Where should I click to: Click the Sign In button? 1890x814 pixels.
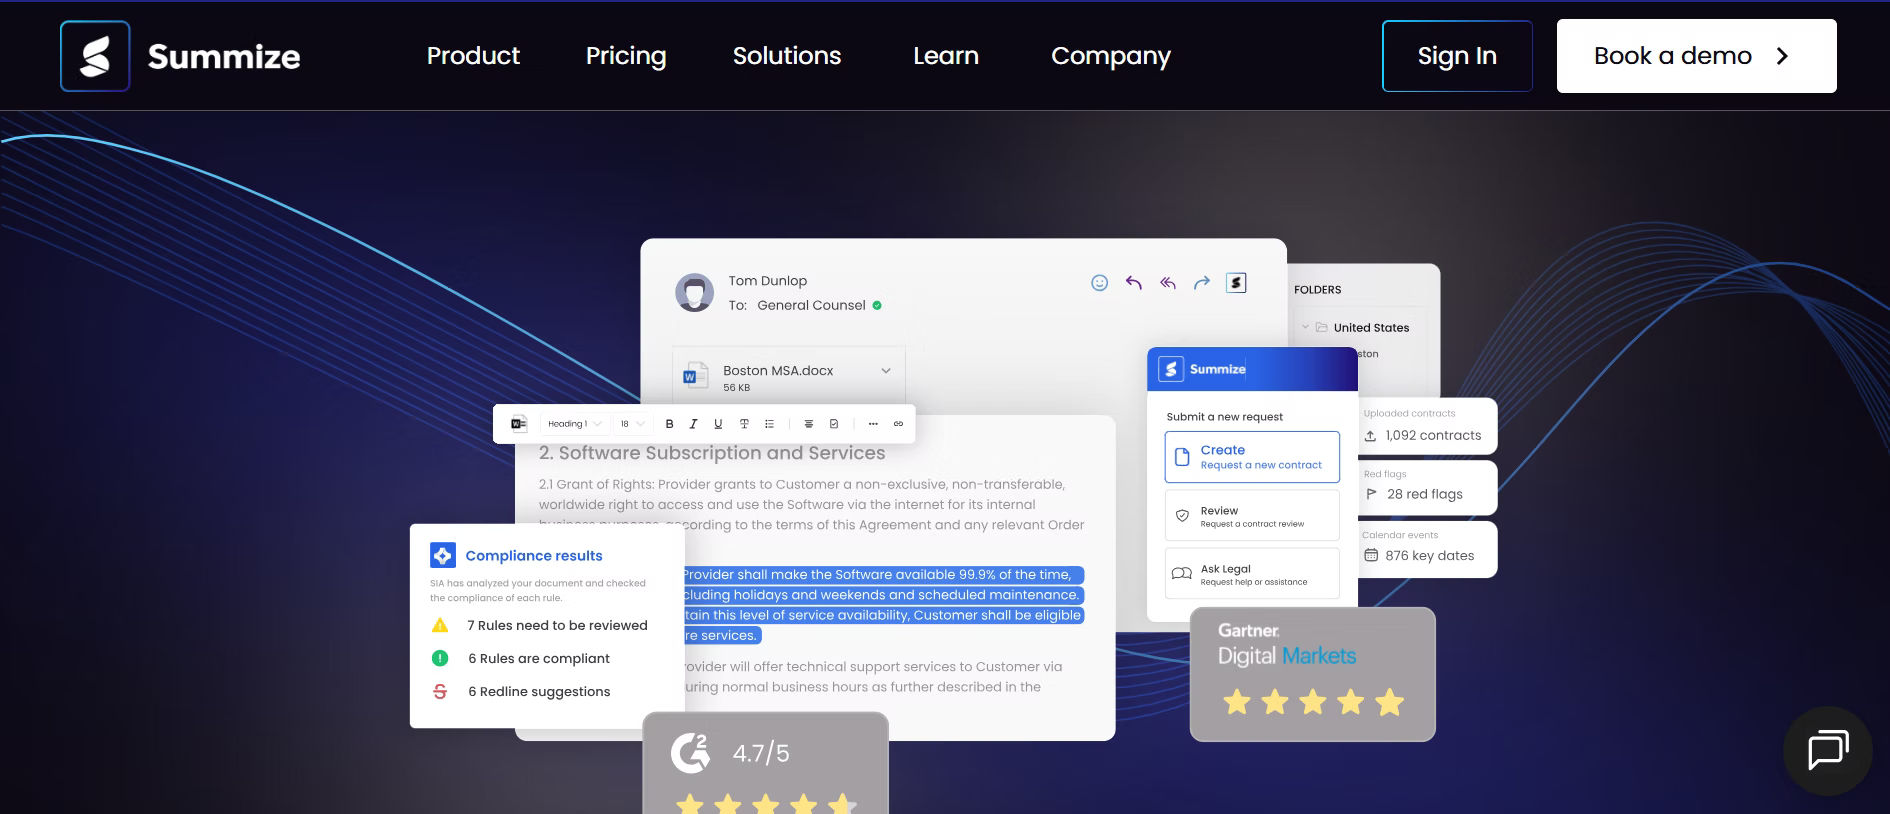tap(1457, 56)
